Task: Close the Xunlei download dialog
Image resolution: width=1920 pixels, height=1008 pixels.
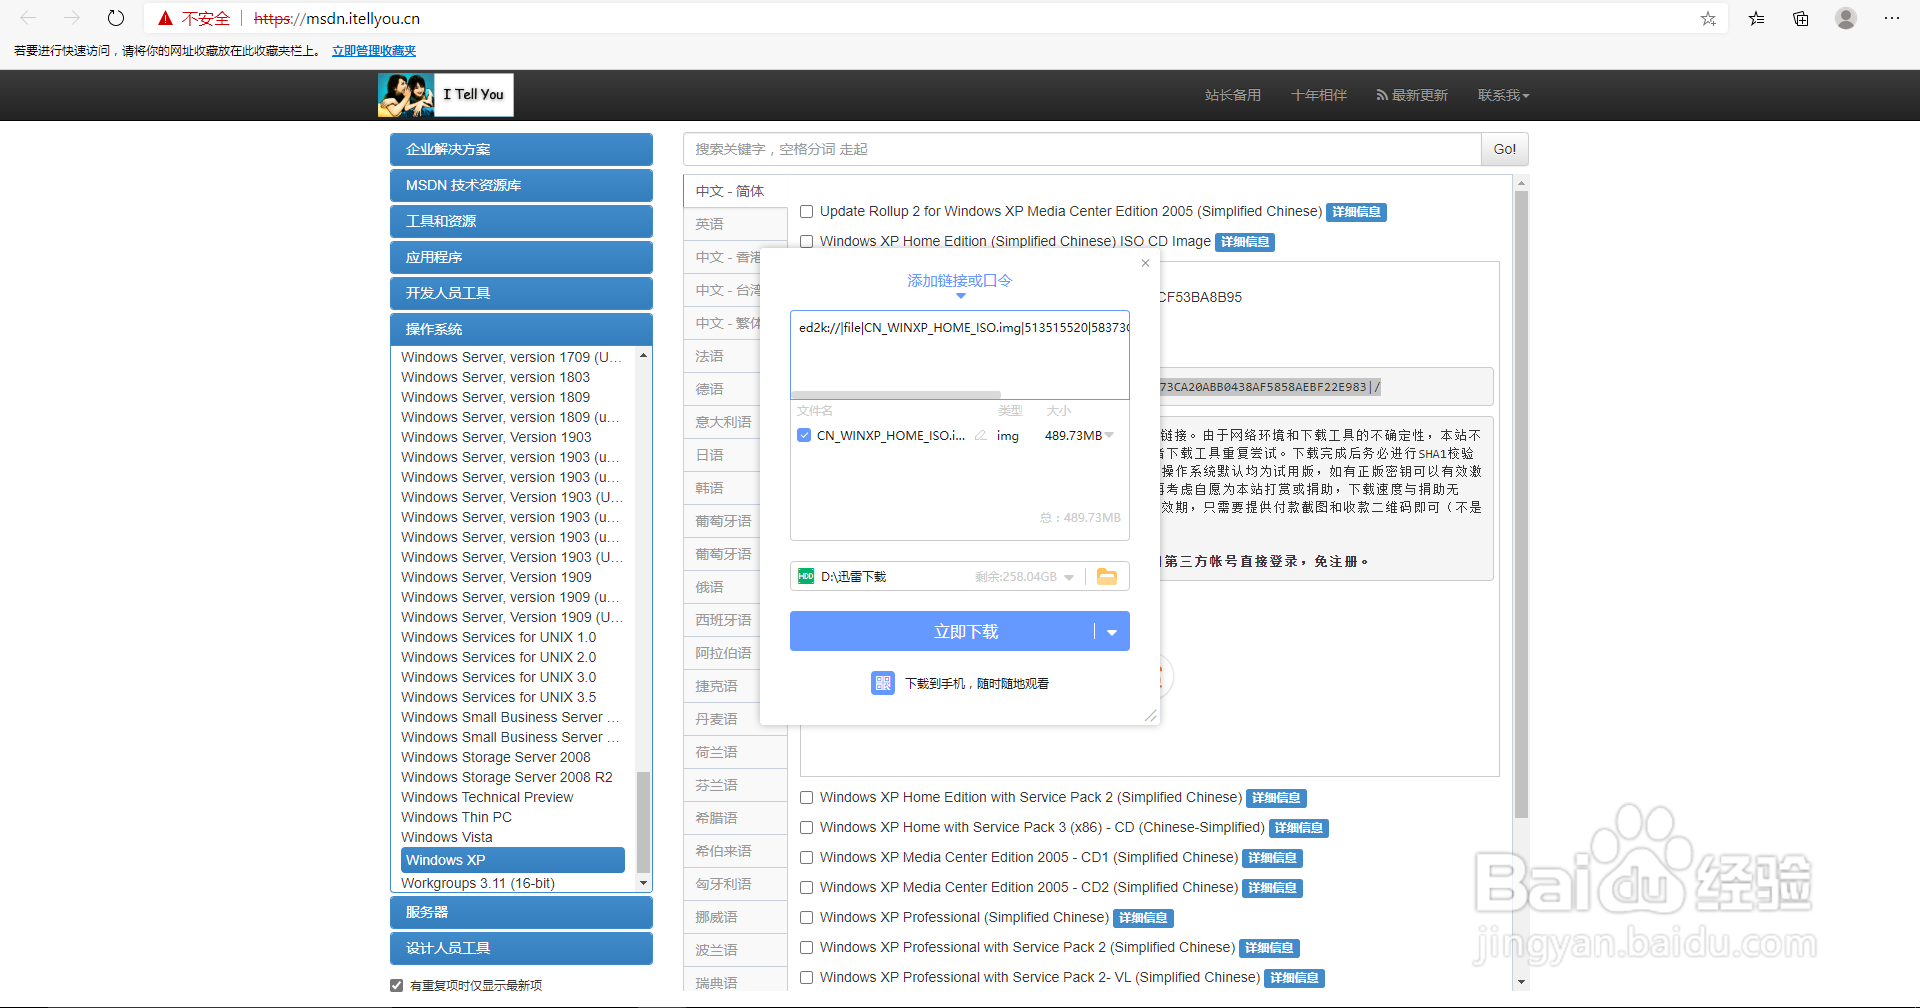Action: (x=1145, y=263)
